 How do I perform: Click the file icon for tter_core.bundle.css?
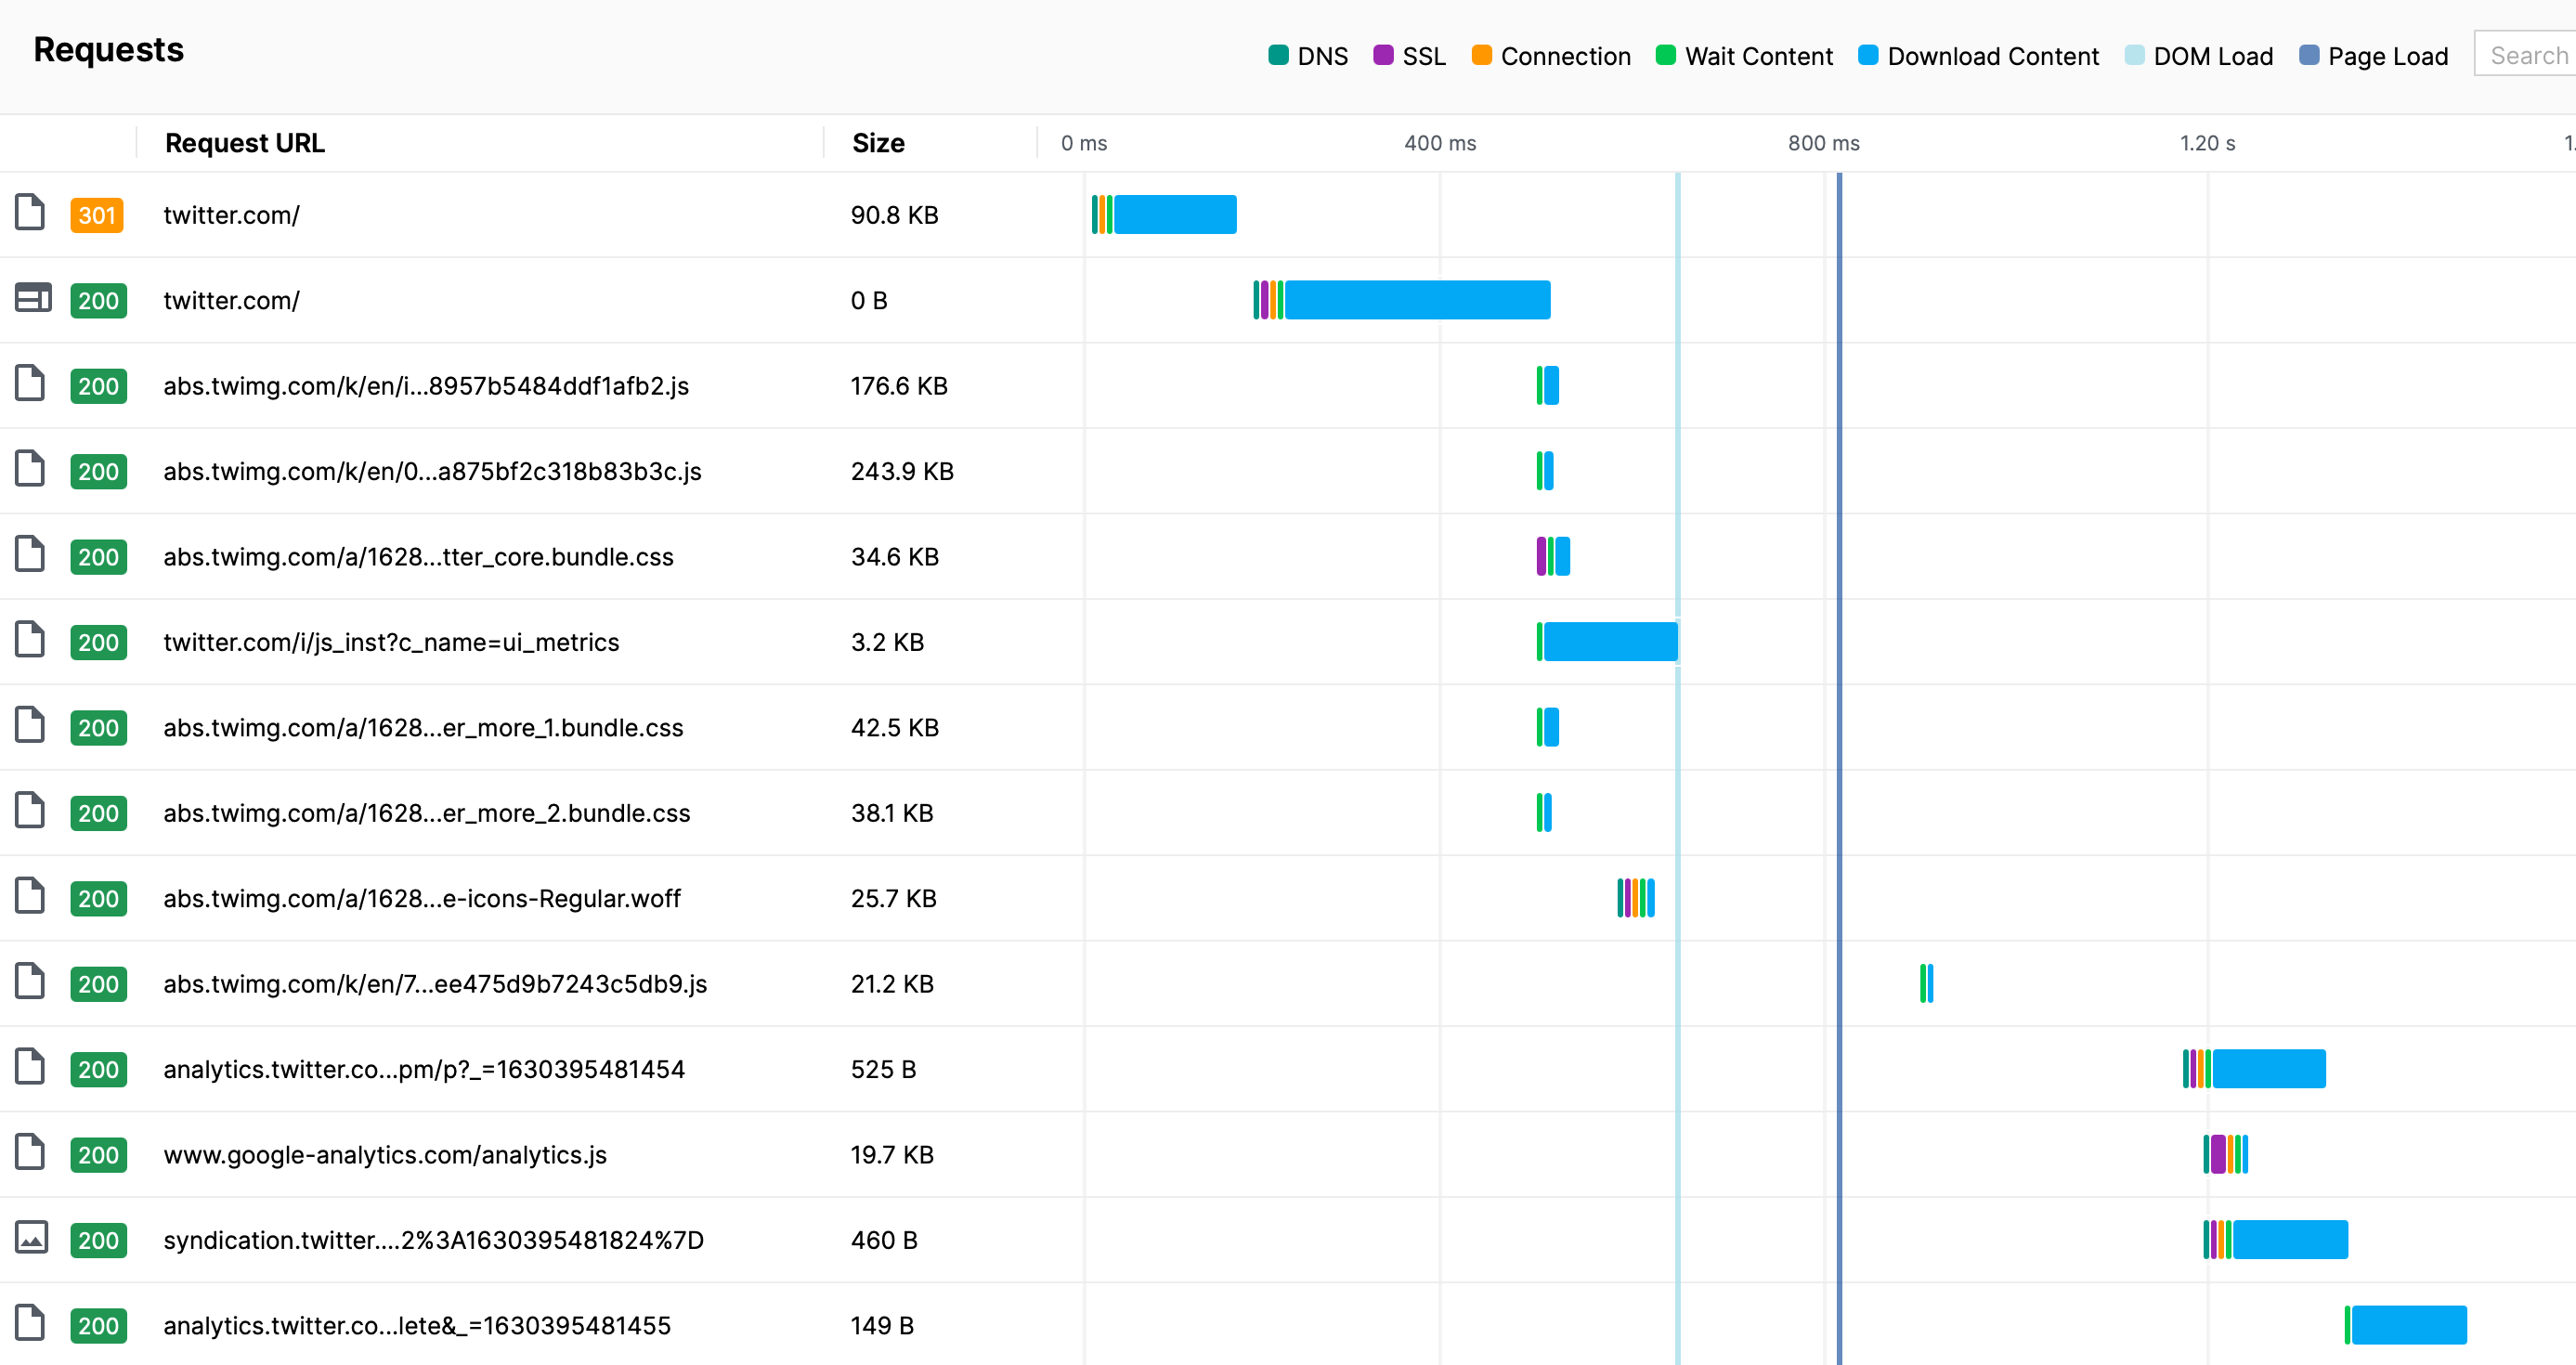tap(30, 555)
